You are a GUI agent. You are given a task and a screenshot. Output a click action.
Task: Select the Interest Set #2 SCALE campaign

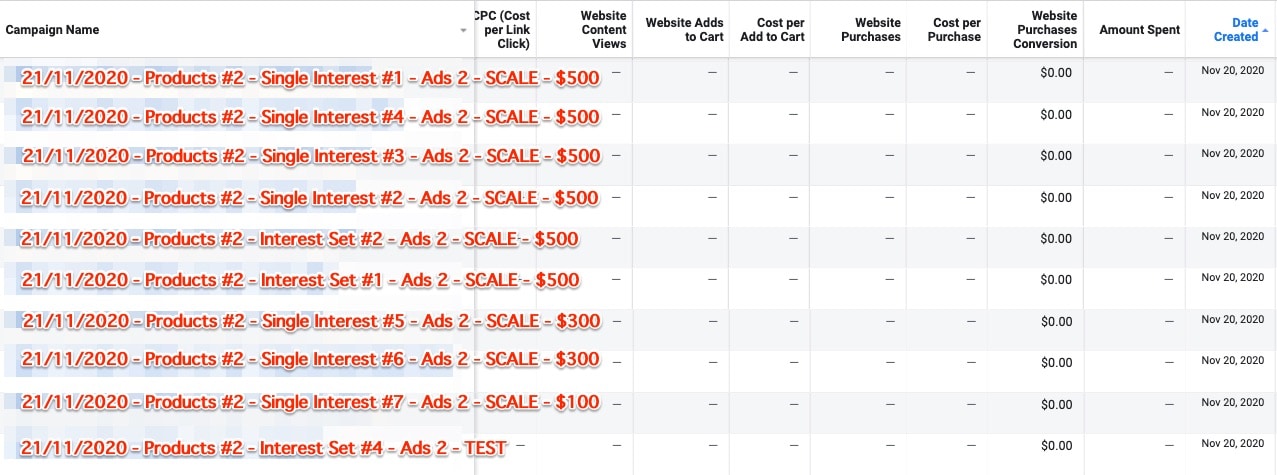pos(299,240)
